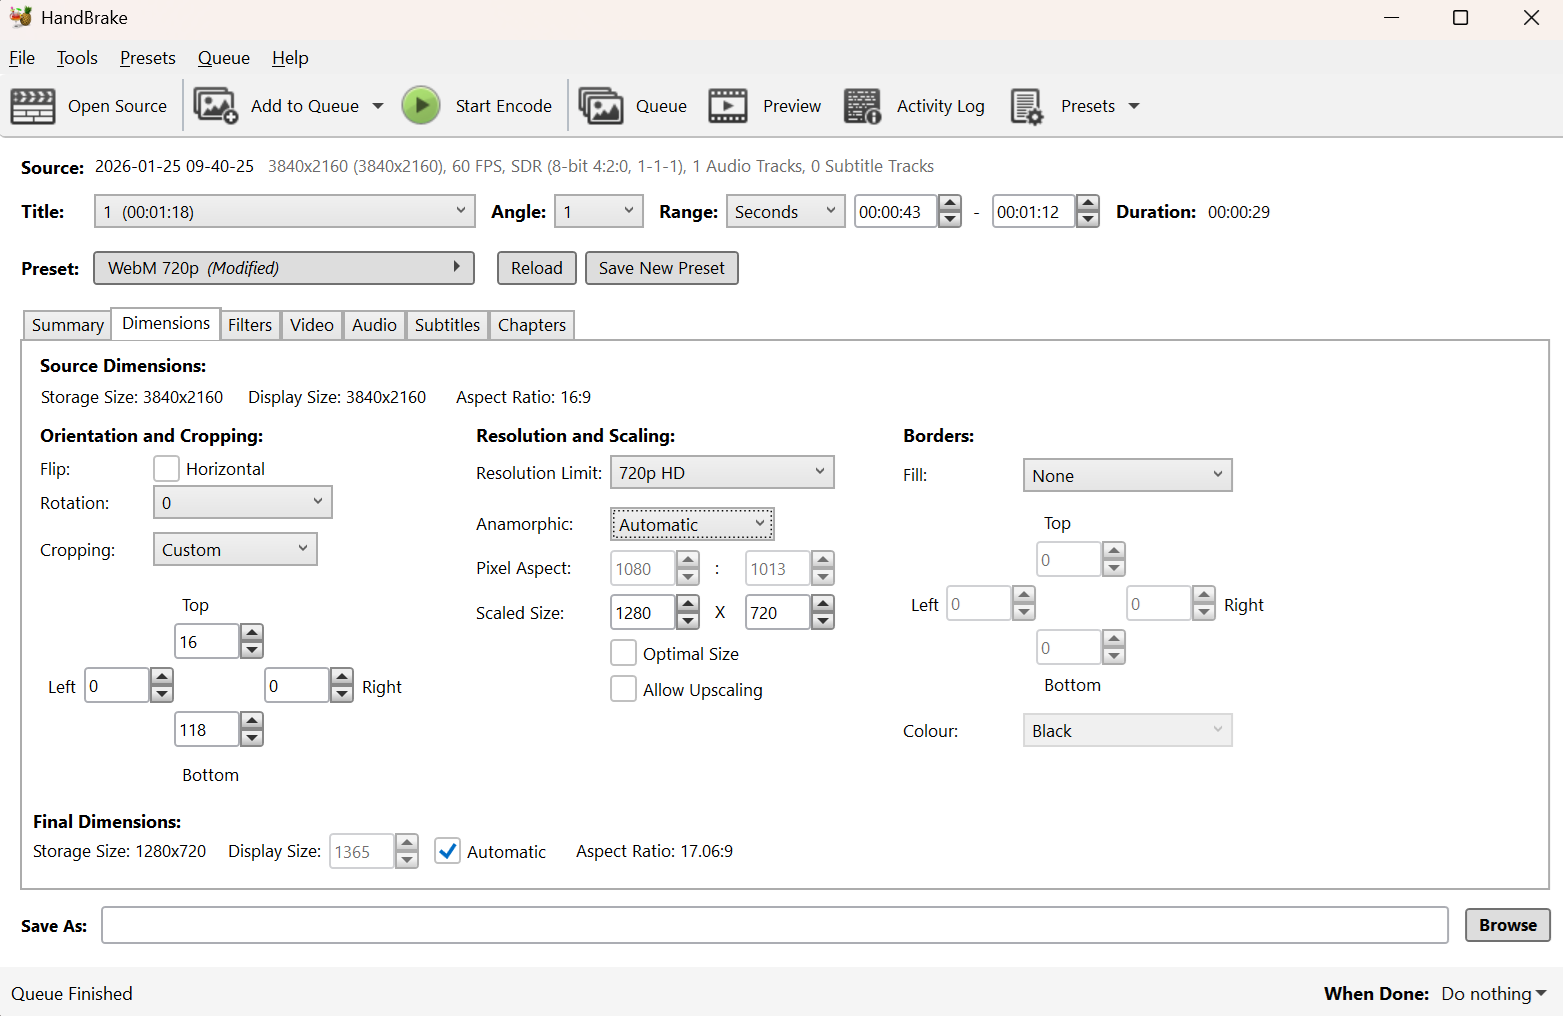Click the Save As file path field
This screenshot has height=1016, width=1563.
(x=774, y=925)
